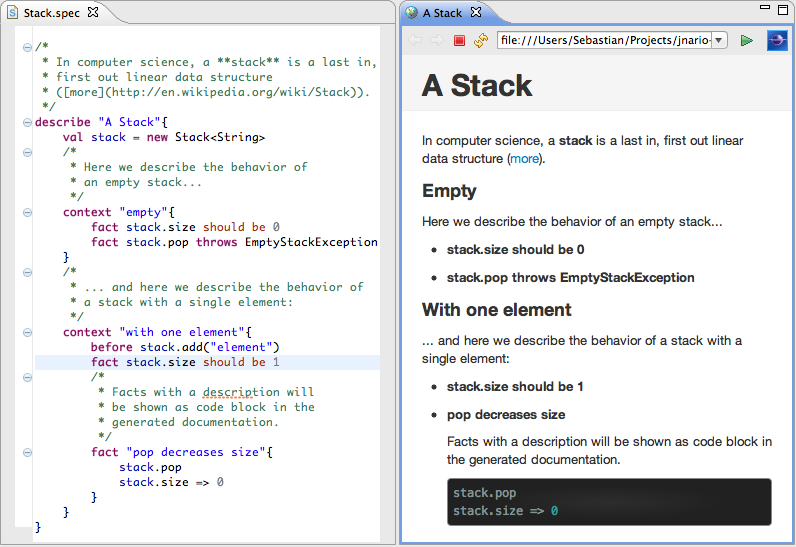Click the 'stack.size => 0' code line in editor

171,482
